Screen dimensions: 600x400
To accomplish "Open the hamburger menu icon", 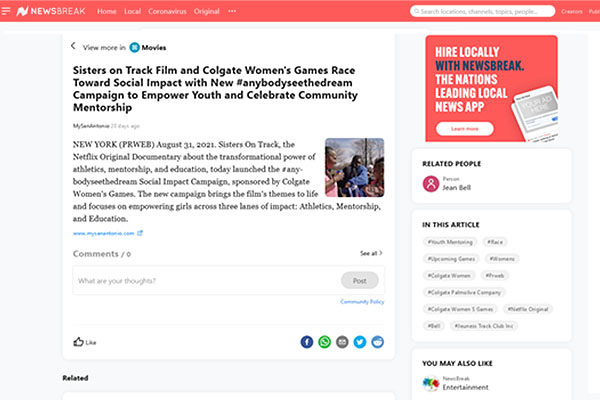I will click(5, 11).
